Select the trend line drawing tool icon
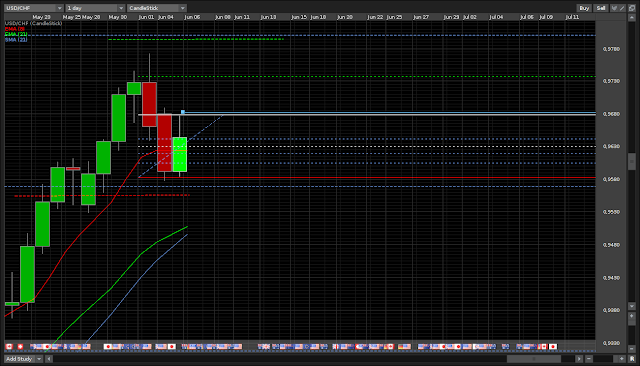 (x=622, y=8)
